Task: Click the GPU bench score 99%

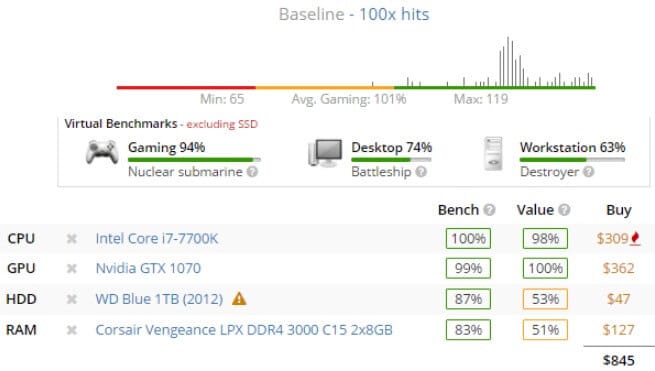Action: 468,268
